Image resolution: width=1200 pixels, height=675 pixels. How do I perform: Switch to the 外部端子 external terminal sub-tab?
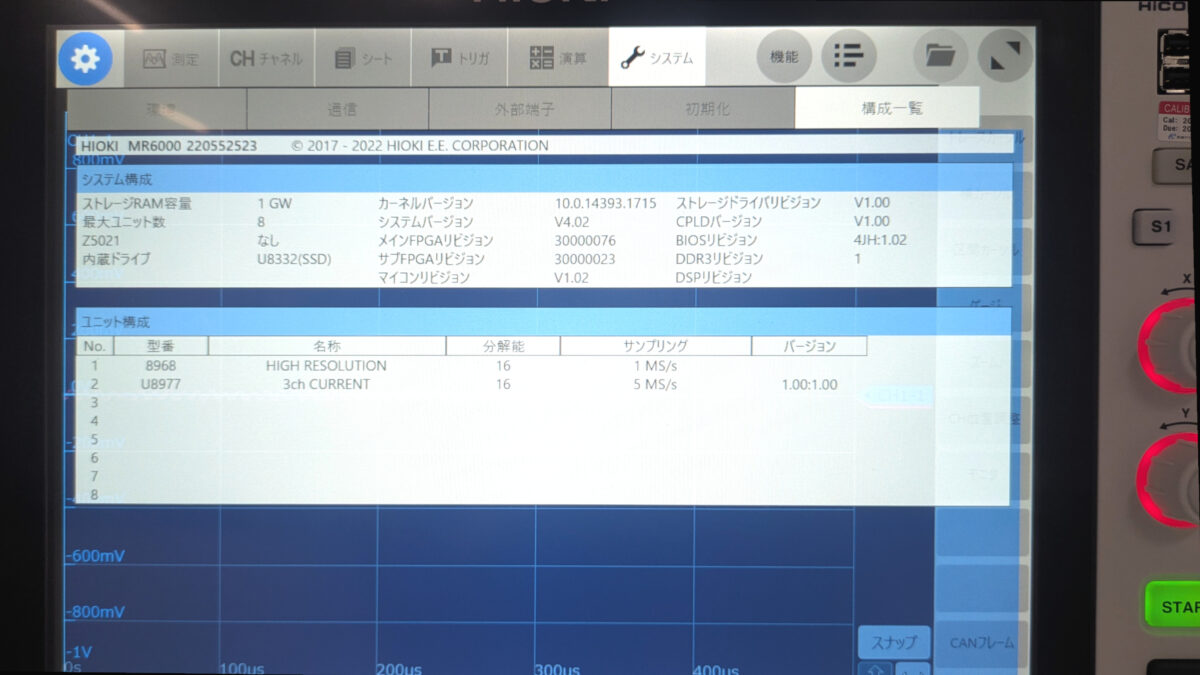pos(520,108)
